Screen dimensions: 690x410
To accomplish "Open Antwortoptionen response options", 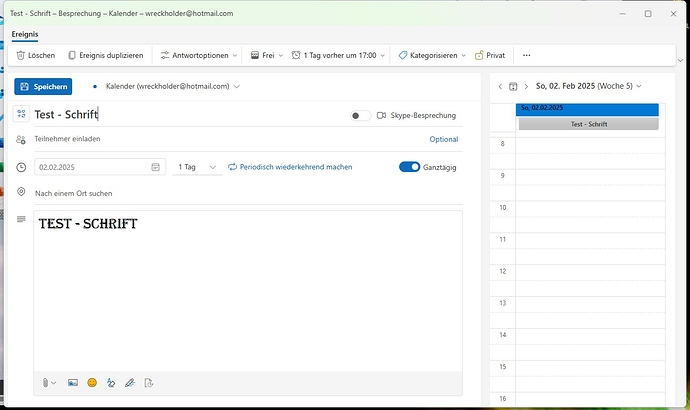I will [x=198, y=55].
